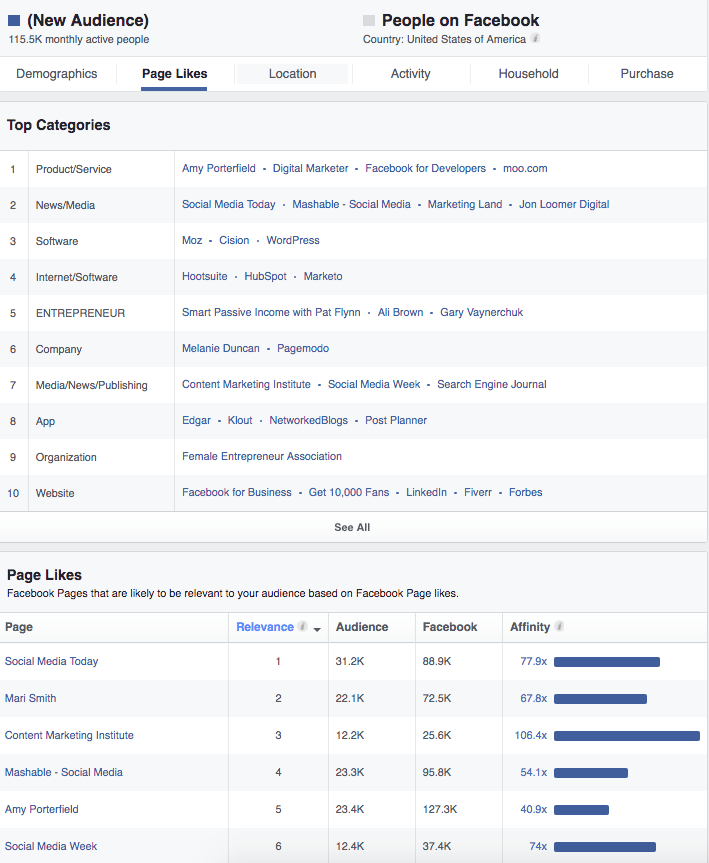Click Mashable - Social Media in Page Likes table

(64, 772)
